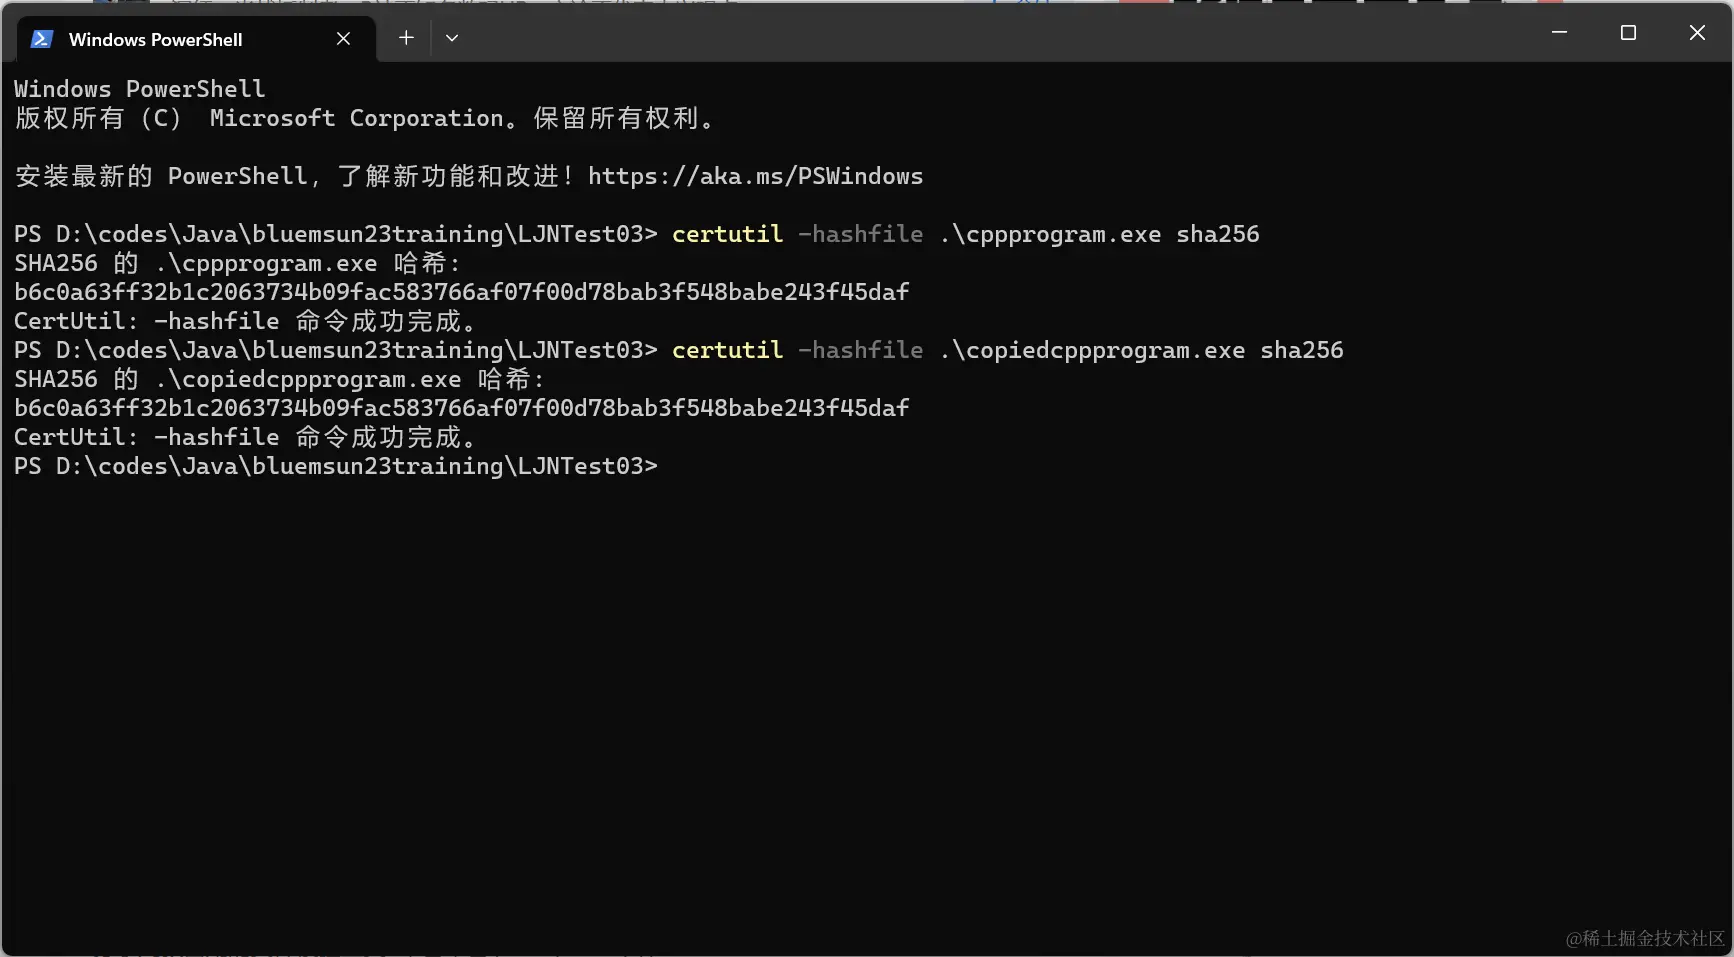Open a new tab with plus button
This screenshot has width=1734, height=957.
tap(406, 38)
